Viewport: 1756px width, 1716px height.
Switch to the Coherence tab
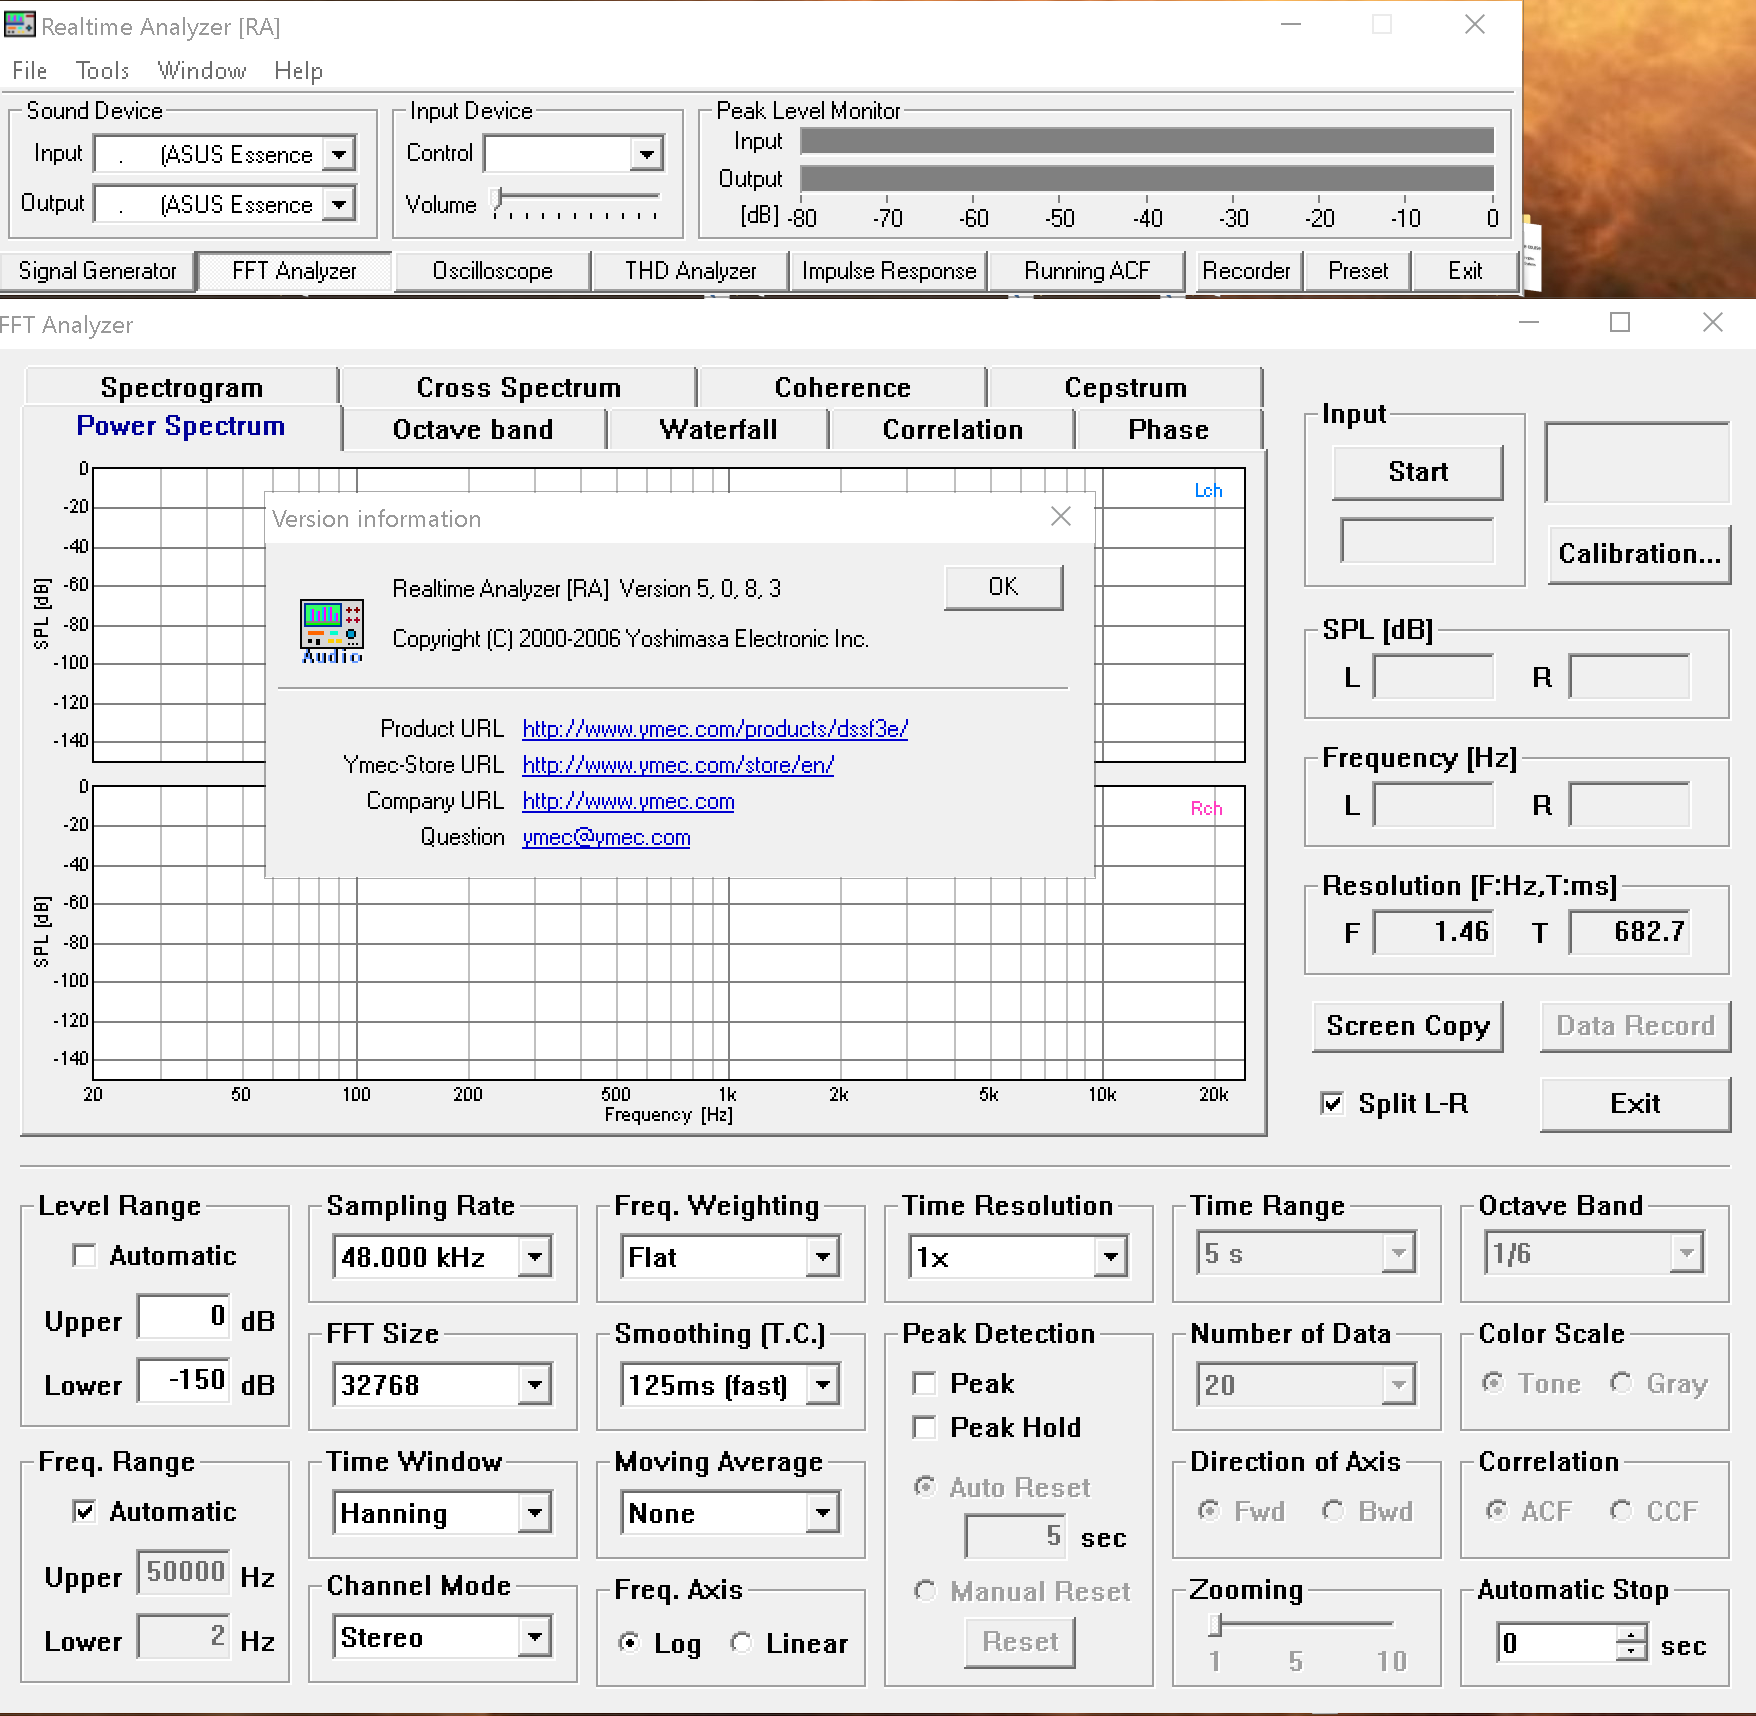click(x=842, y=387)
